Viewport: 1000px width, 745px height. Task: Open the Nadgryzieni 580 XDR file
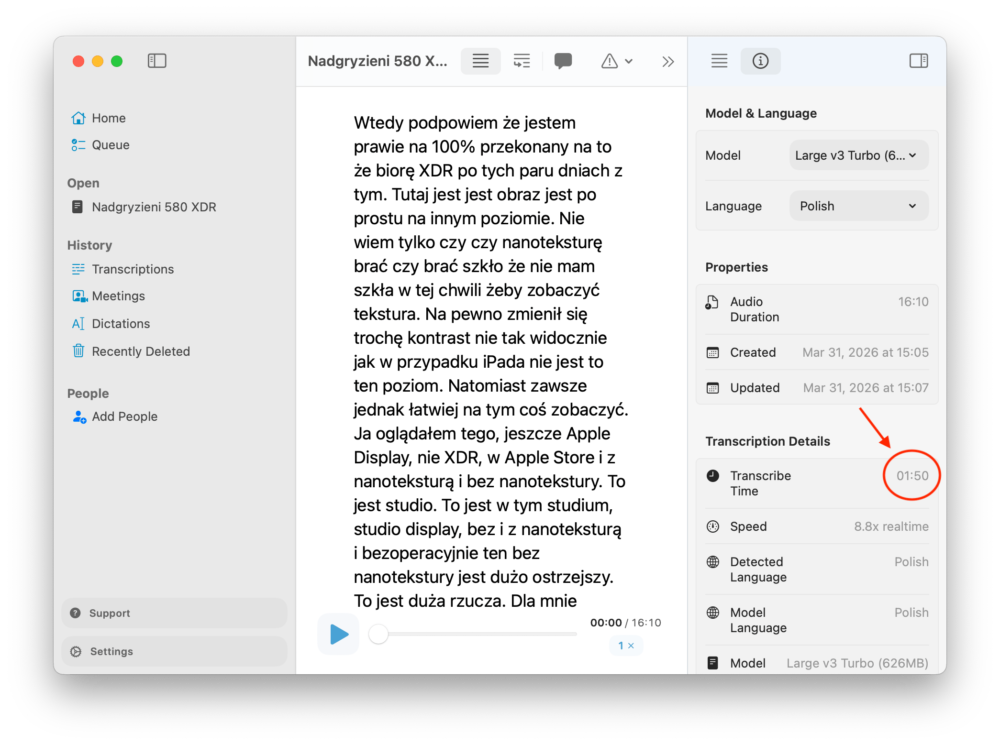click(153, 207)
